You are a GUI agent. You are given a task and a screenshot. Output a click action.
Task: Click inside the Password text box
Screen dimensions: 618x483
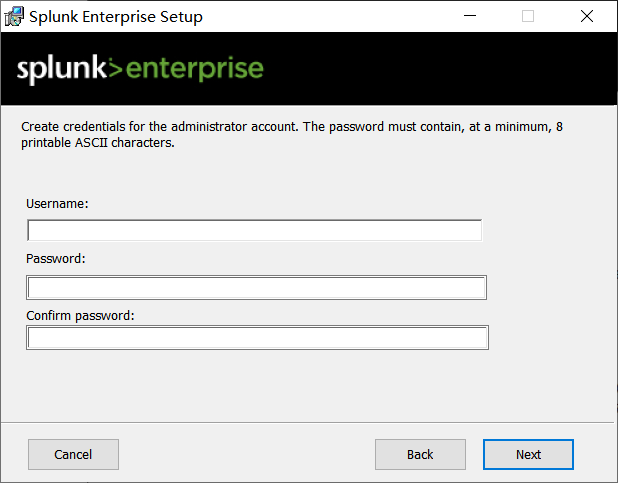(x=256, y=288)
